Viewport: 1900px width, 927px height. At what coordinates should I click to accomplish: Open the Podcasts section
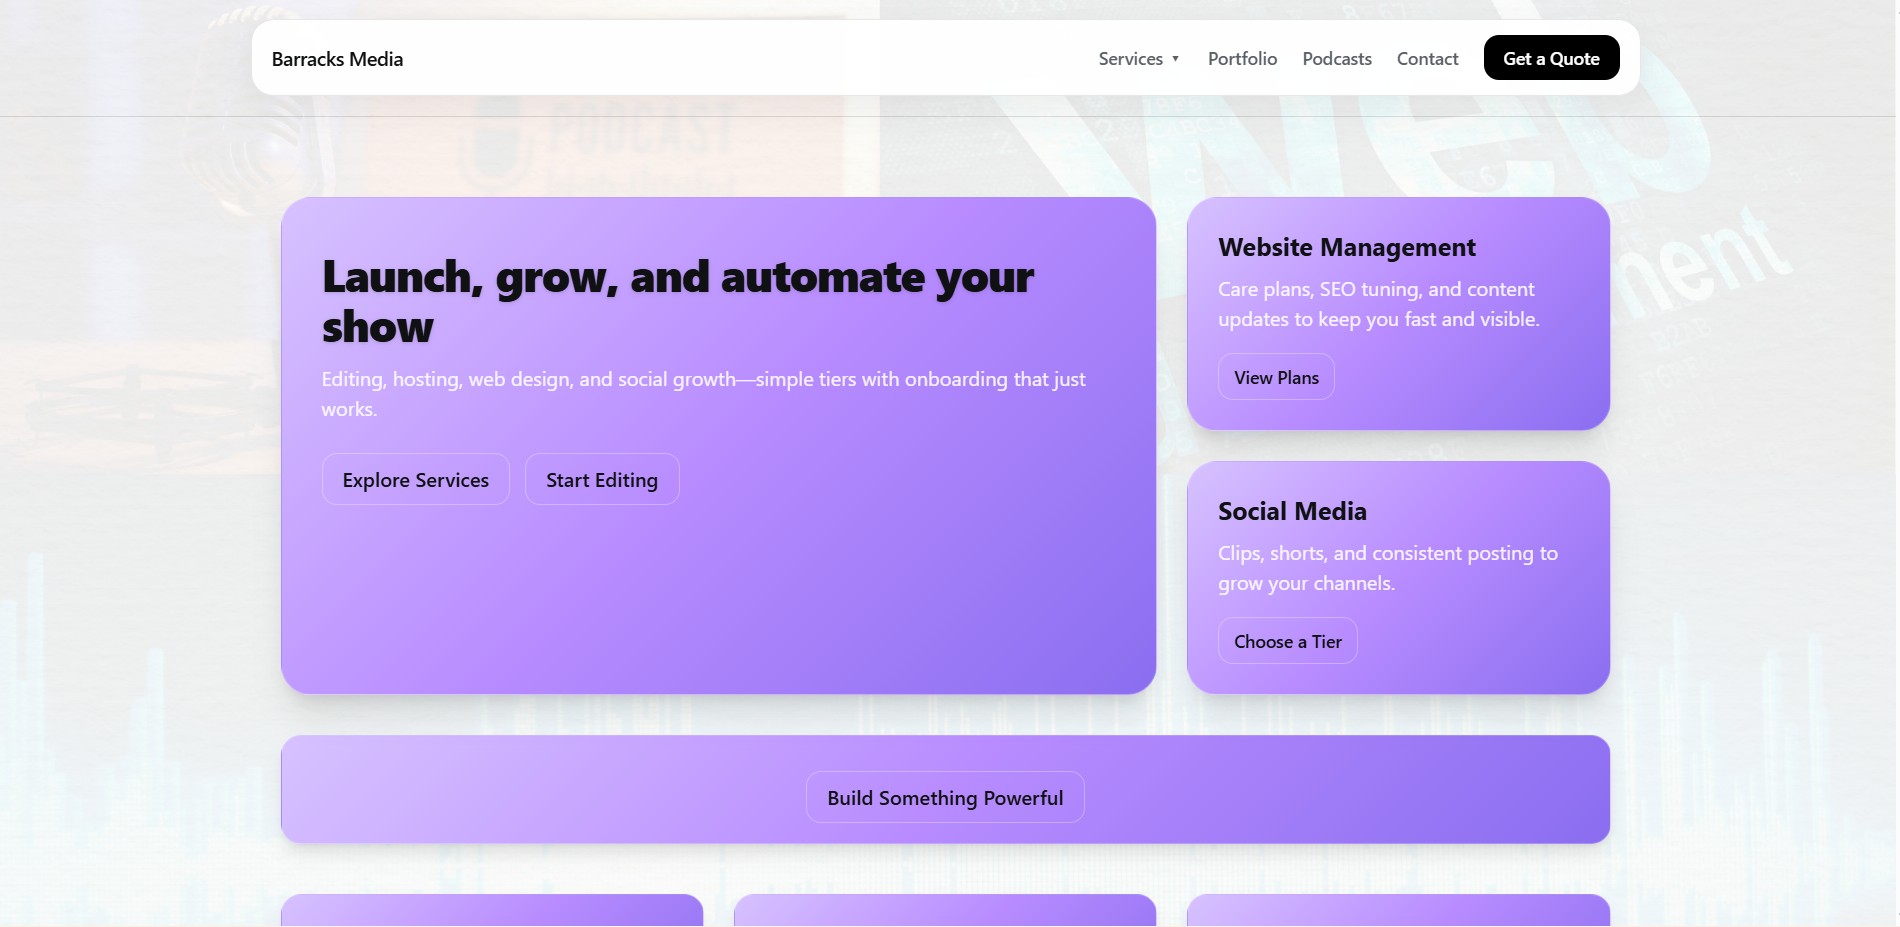click(x=1337, y=58)
